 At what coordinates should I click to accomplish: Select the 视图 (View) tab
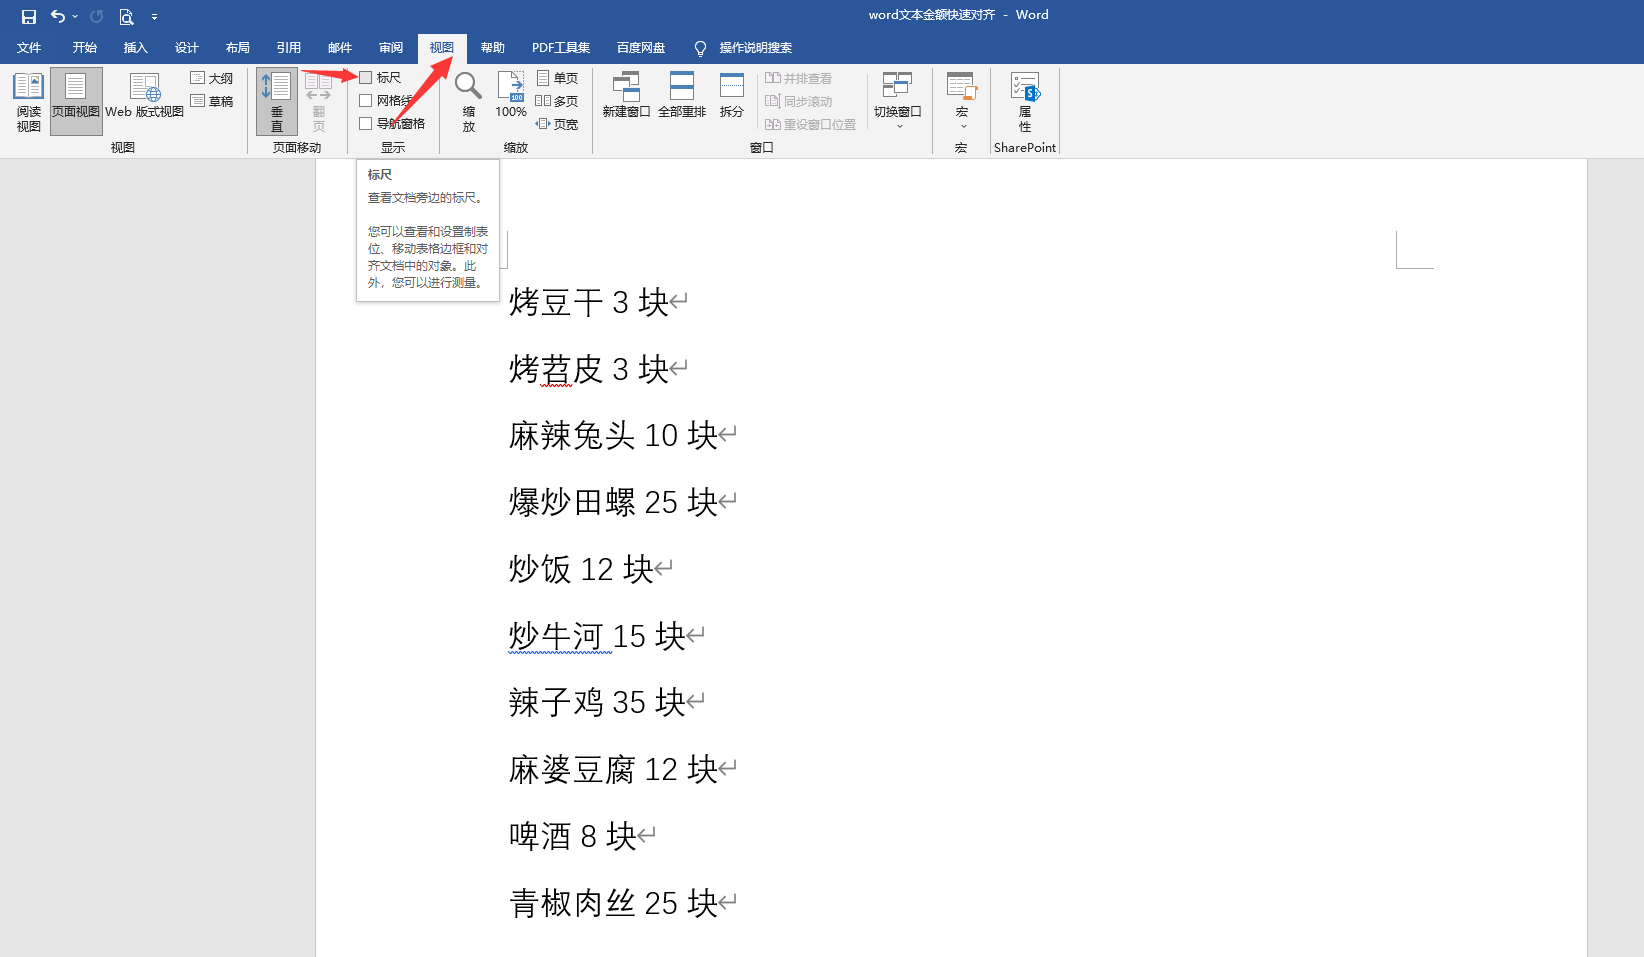point(441,48)
